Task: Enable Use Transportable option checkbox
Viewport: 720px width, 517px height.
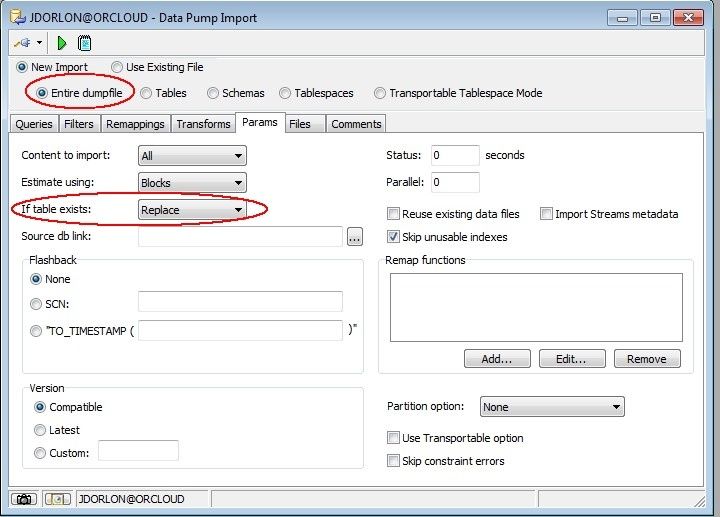Action: coord(393,438)
